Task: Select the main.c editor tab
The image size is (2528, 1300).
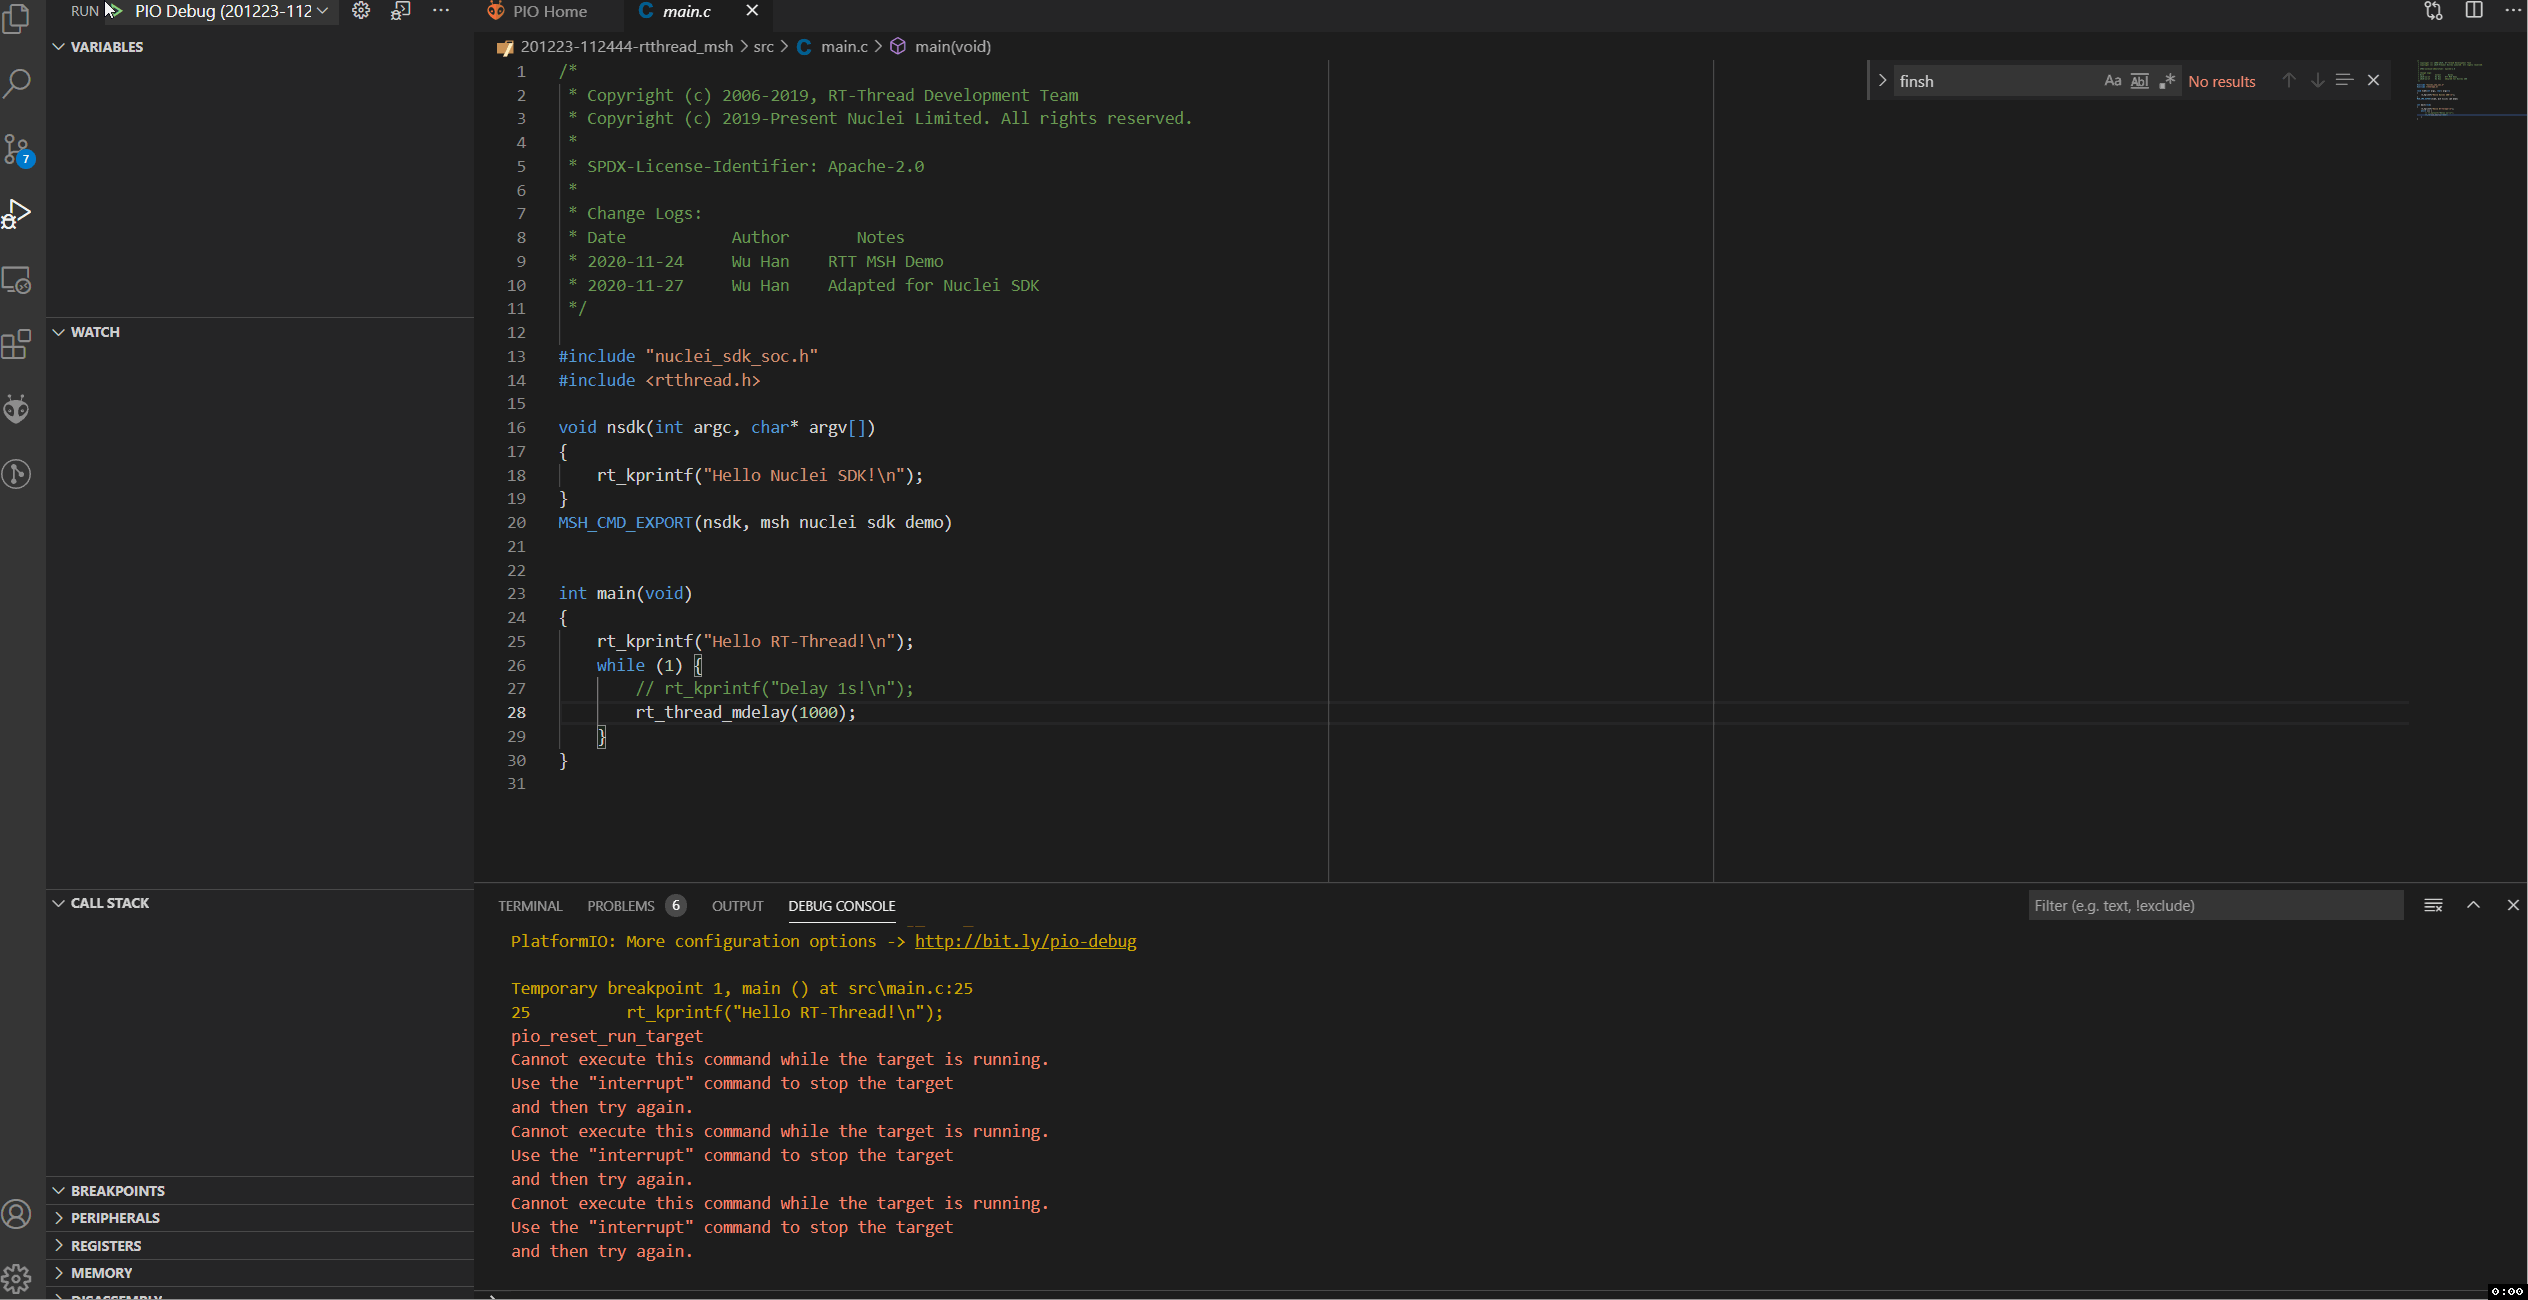Action: pos(686,11)
